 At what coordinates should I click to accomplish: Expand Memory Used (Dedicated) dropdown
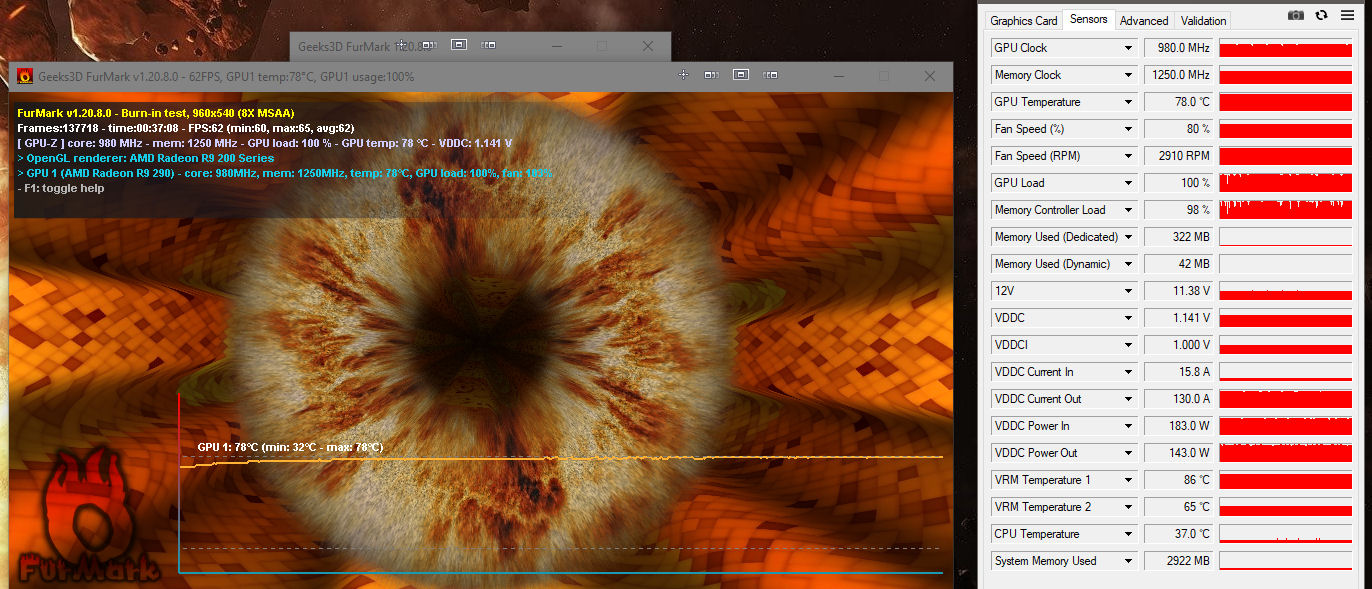click(1129, 237)
